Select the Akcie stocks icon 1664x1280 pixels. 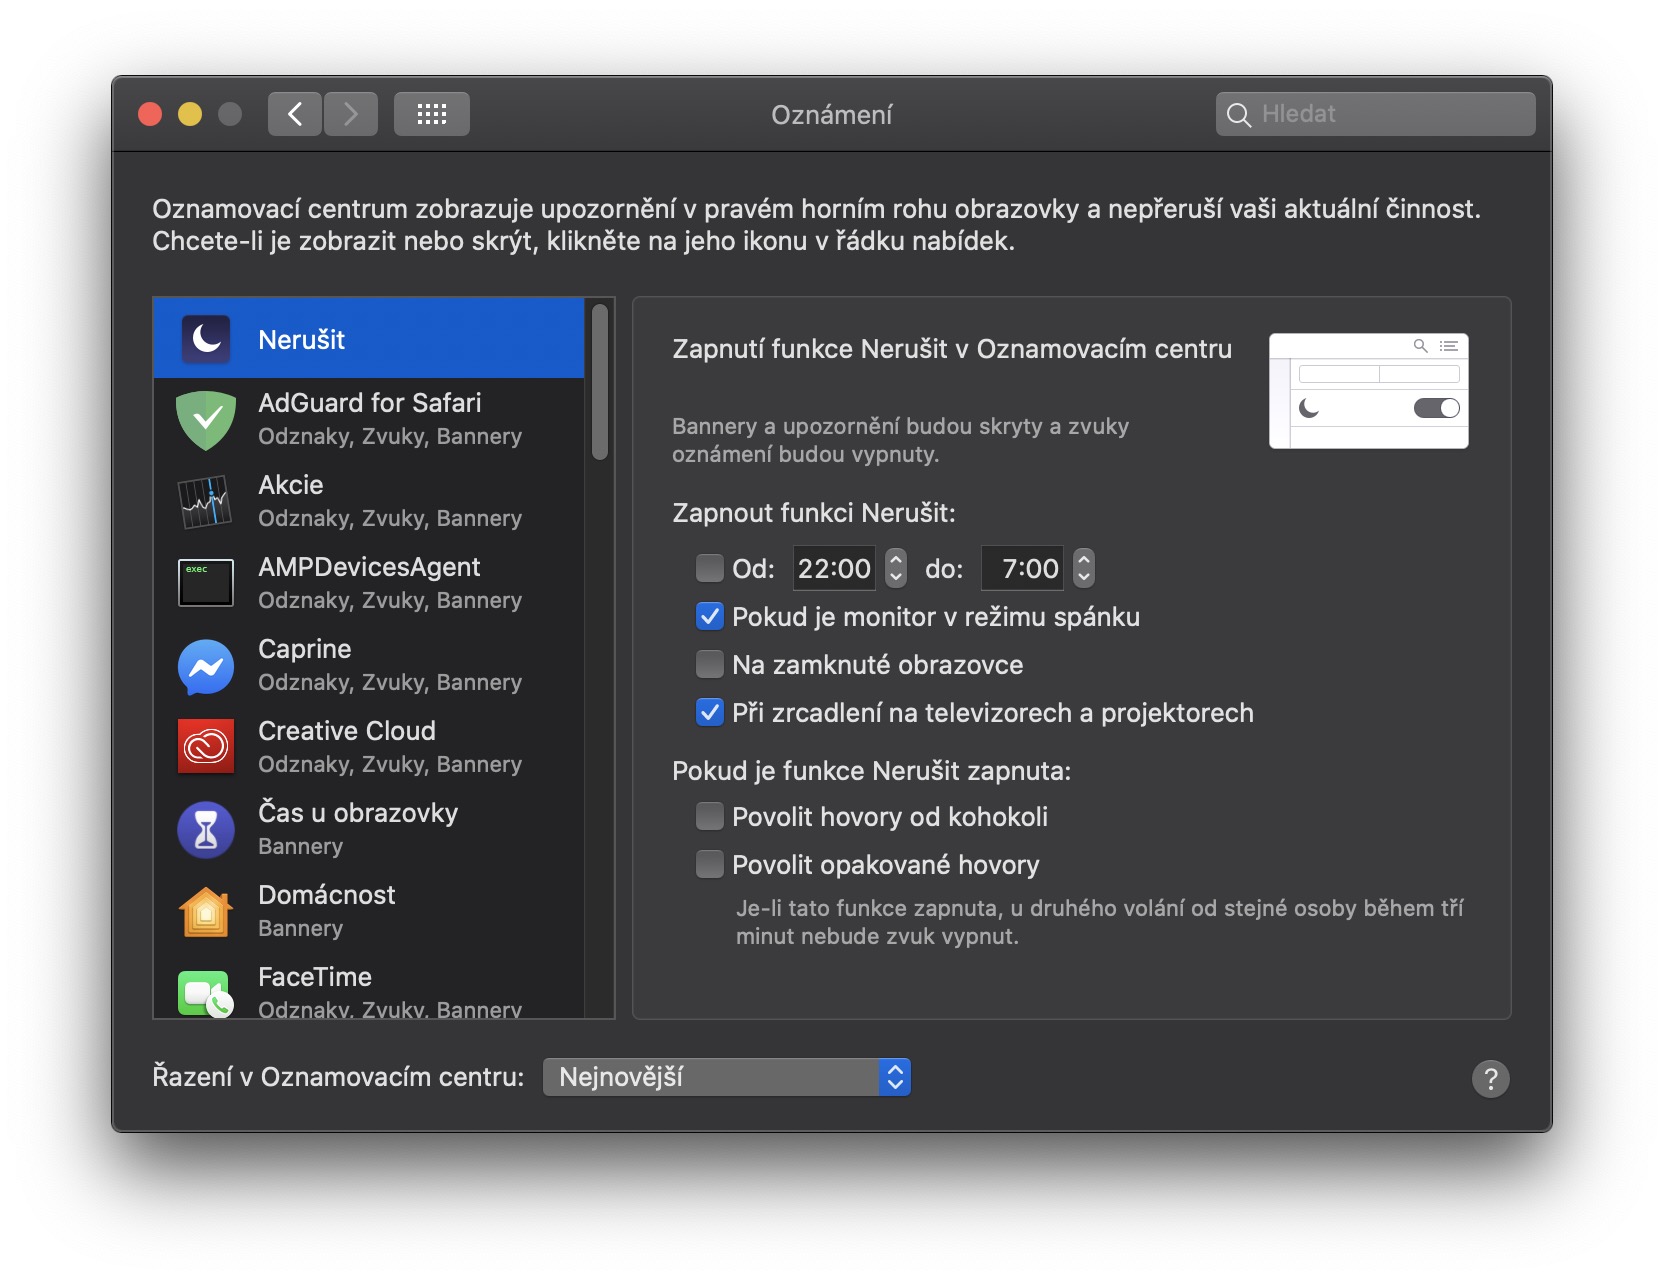point(206,502)
